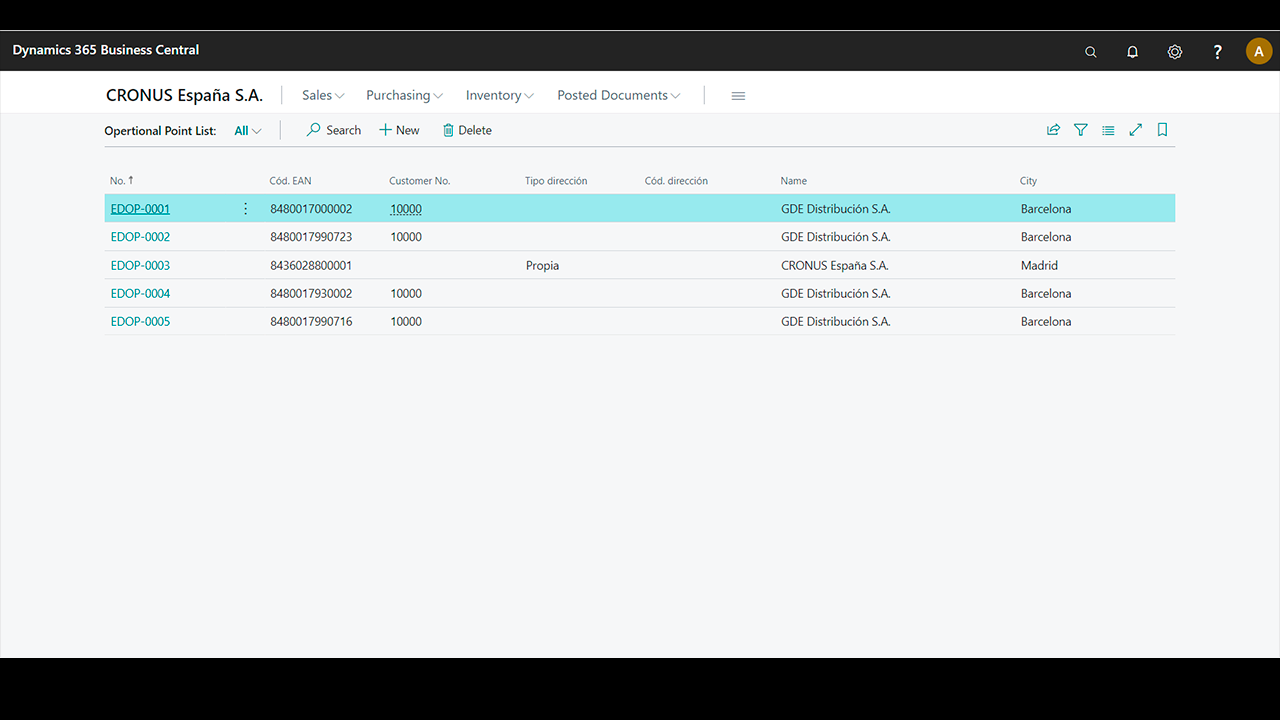Click Propia in Tipo dirección column
The height and width of the screenshot is (720, 1280).
point(543,265)
